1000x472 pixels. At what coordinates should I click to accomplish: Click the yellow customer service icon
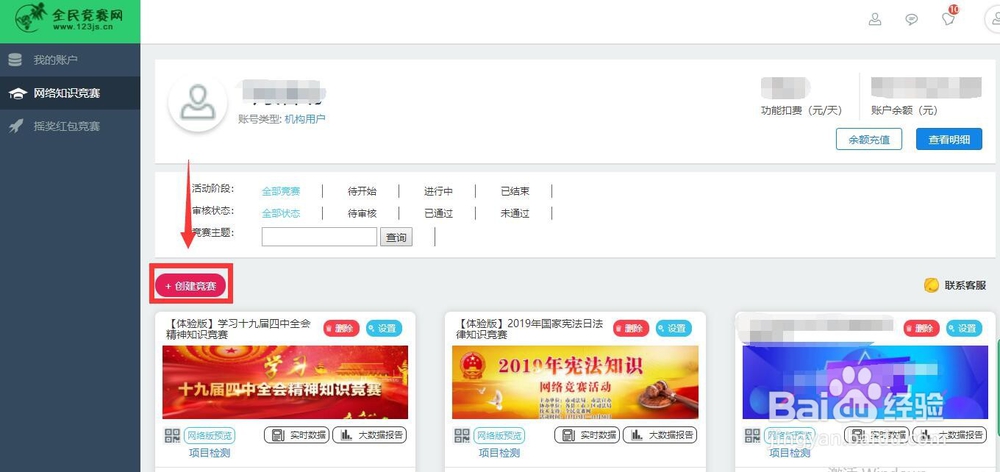point(931,285)
